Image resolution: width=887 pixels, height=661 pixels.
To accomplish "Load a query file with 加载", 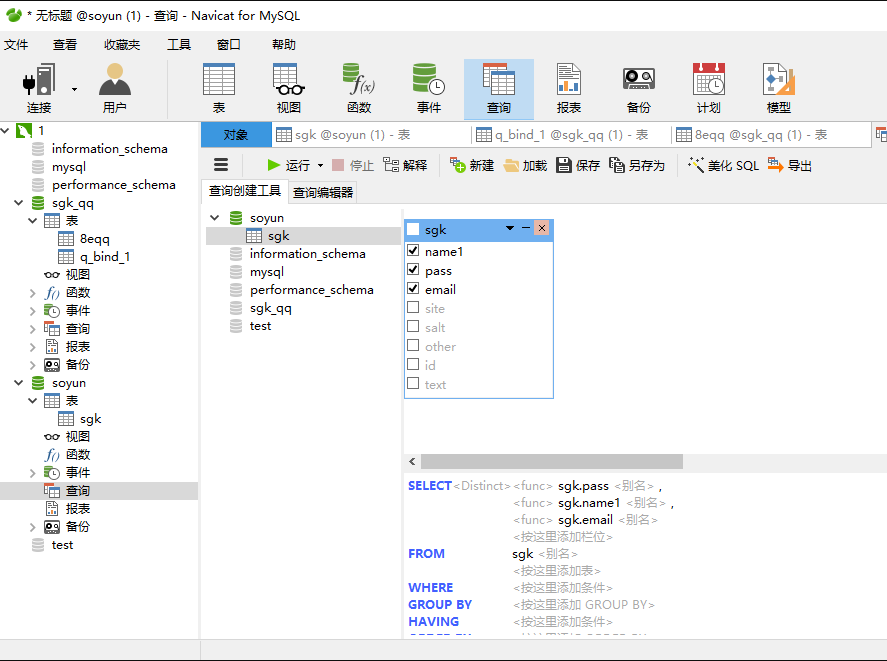I will [525, 165].
